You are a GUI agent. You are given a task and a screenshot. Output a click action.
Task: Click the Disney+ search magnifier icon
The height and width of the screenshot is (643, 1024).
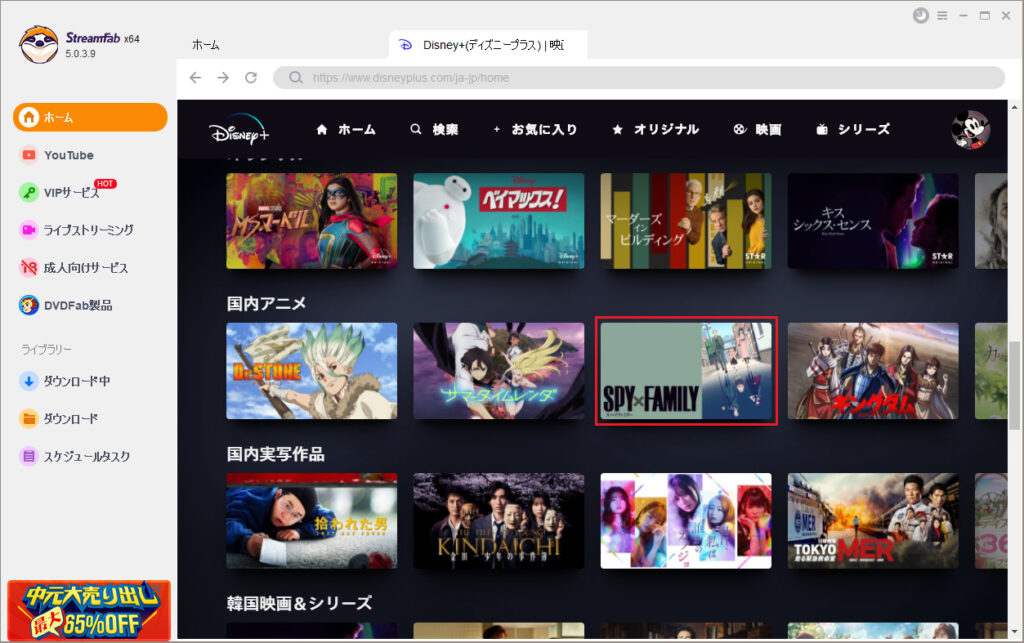coord(415,129)
